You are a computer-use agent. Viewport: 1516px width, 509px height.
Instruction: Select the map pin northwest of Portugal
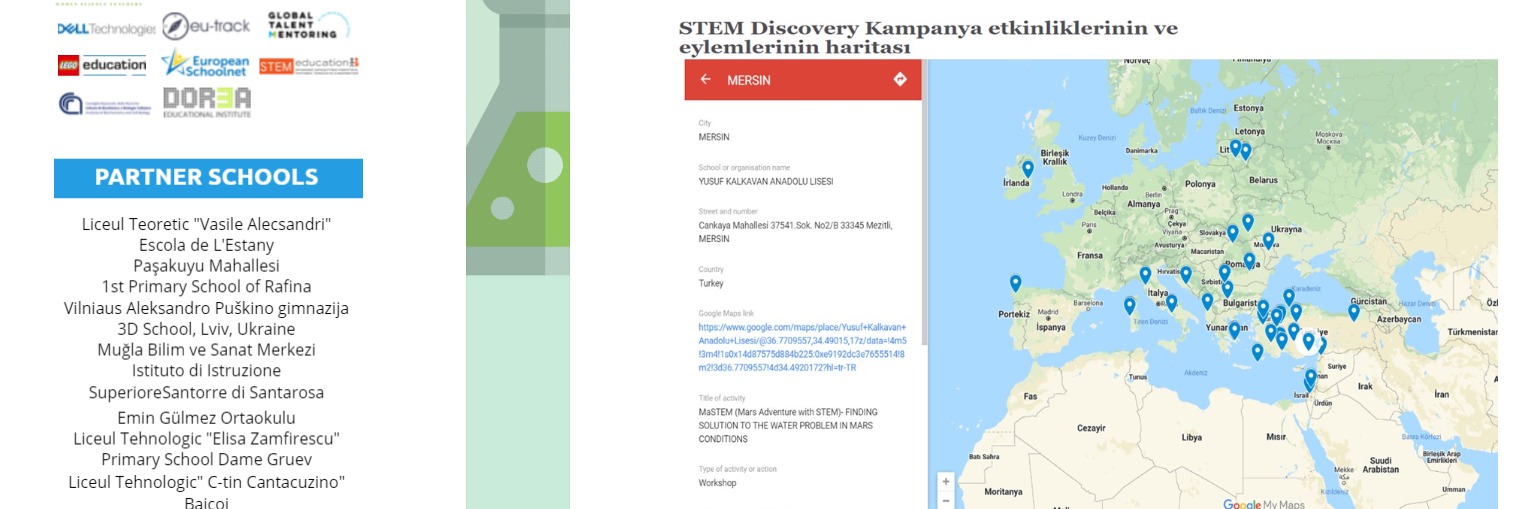click(x=1016, y=283)
